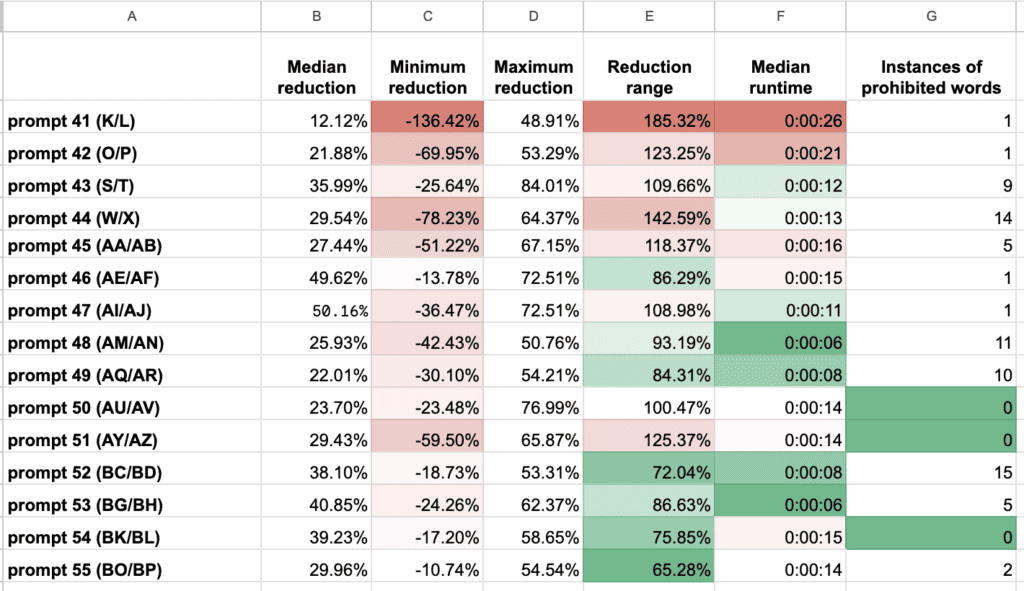Select the 185.32% reduction range cell
Viewport: 1024px width, 591px height.
click(649, 121)
